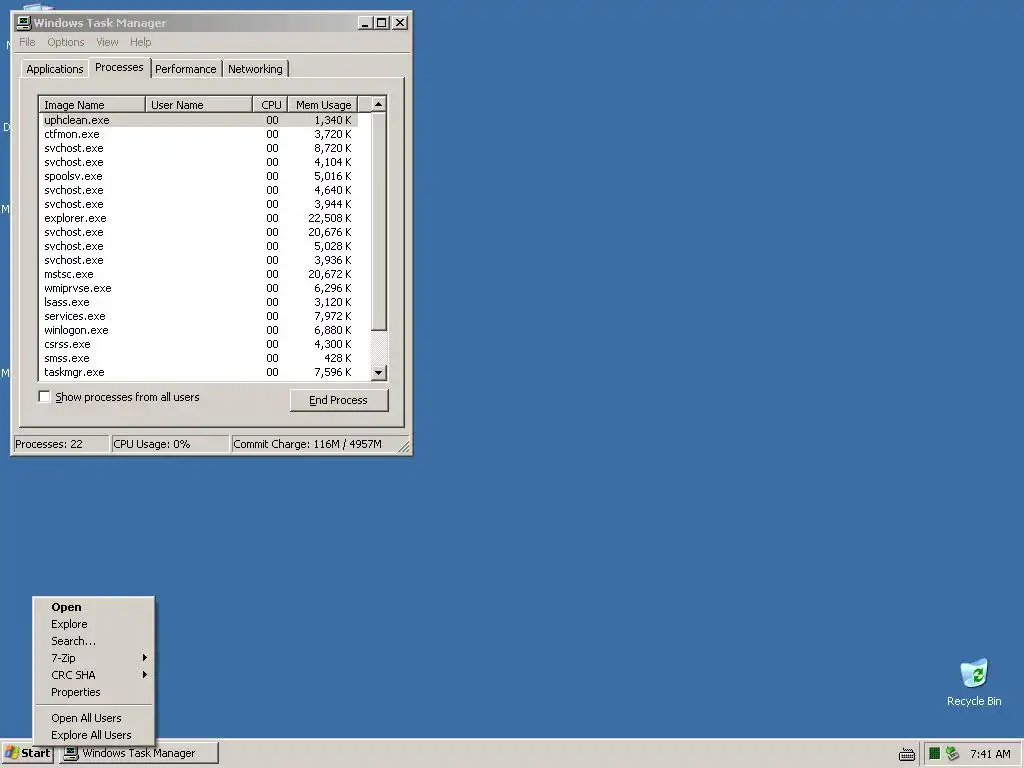Select the services.exe process
Image resolution: width=1024 pixels, height=768 pixels.
tap(199, 316)
